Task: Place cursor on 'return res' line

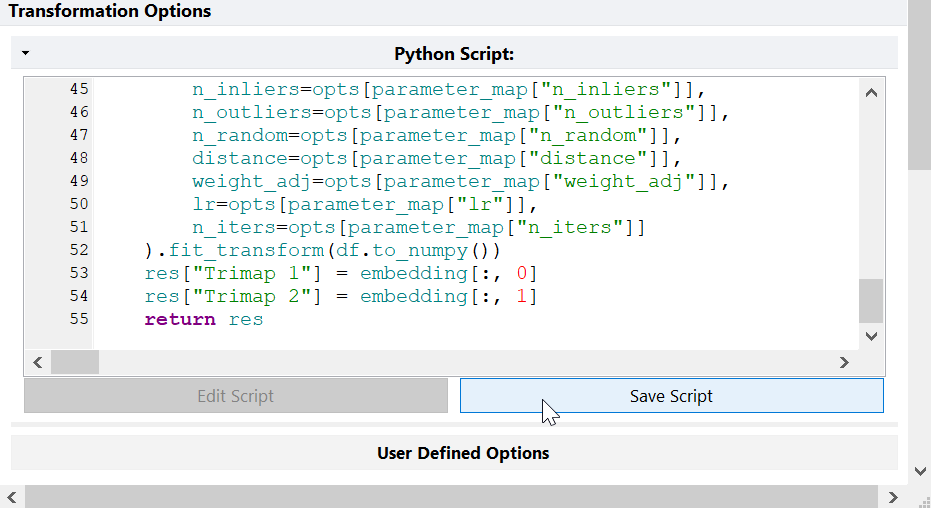Action: point(204,320)
